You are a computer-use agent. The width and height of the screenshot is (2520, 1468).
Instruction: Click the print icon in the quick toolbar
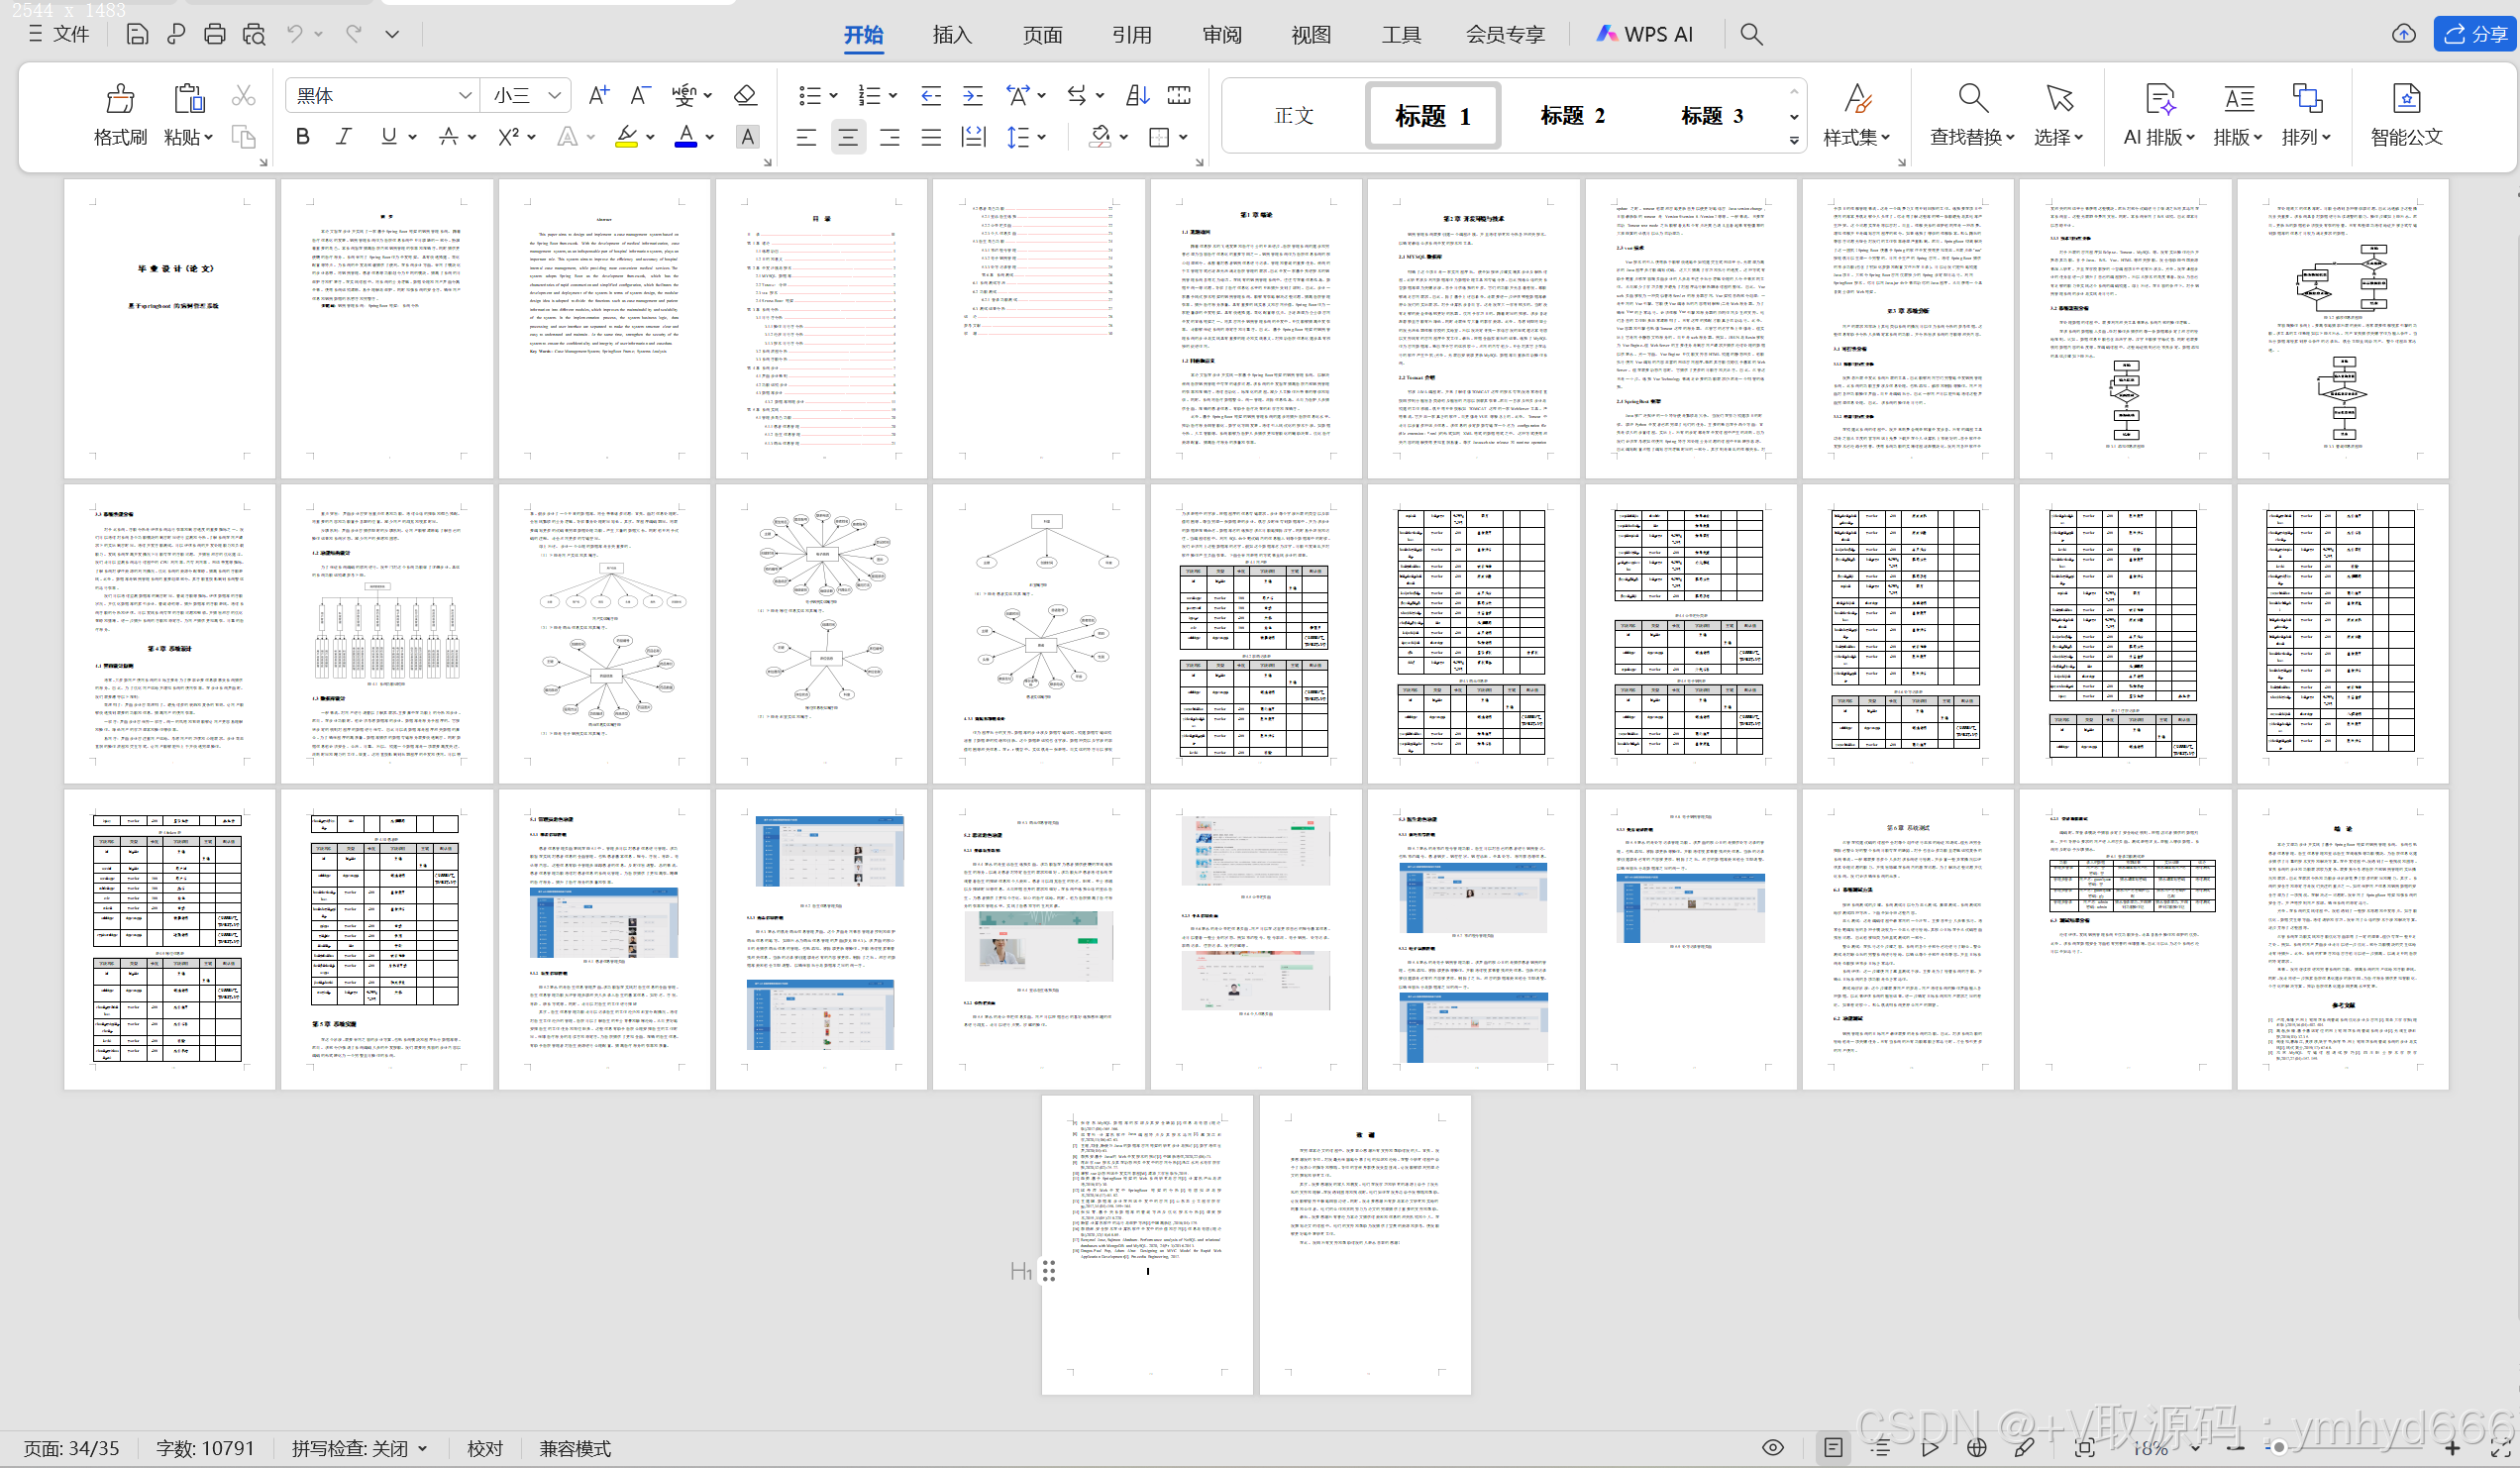tap(214, 34)
